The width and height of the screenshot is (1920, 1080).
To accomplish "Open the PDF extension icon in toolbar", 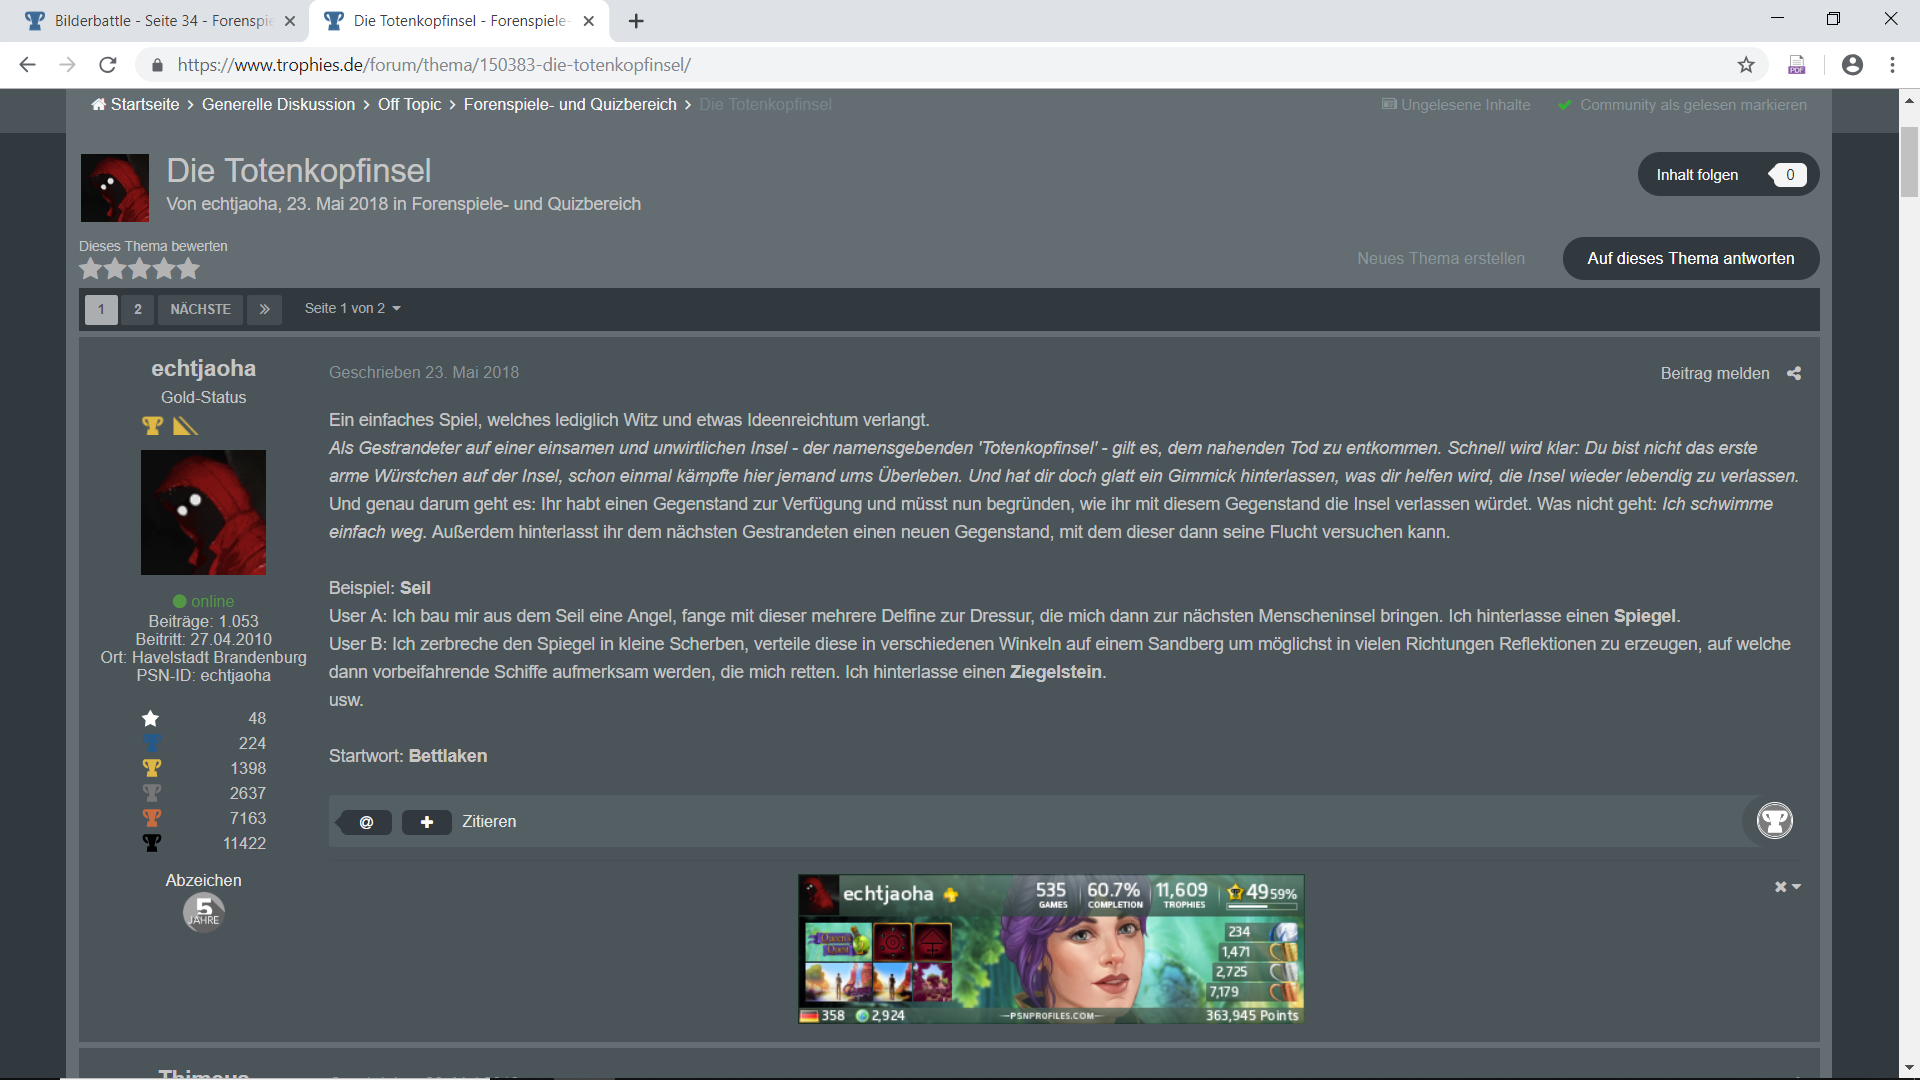I will pyautogui.click(x=1797, y=65).
